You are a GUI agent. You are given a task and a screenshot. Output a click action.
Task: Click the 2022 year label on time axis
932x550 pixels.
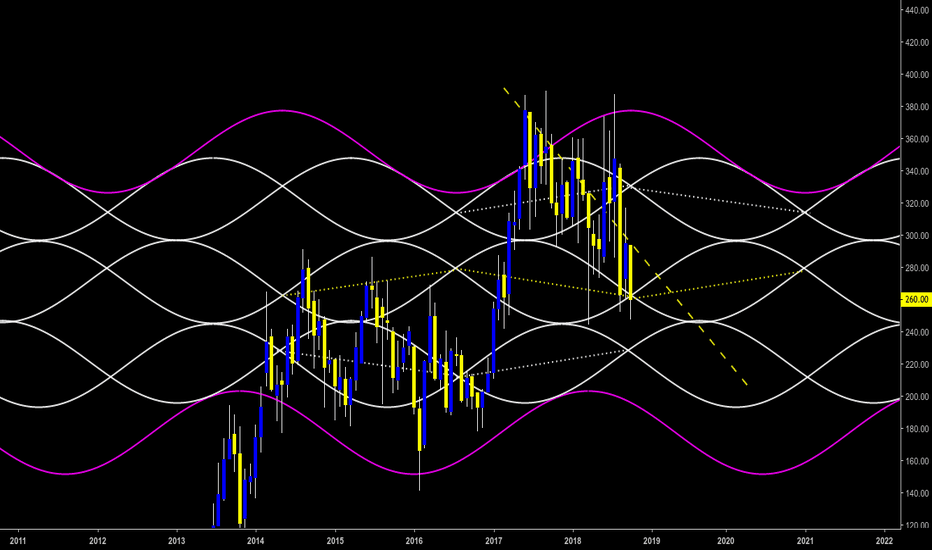884,540
